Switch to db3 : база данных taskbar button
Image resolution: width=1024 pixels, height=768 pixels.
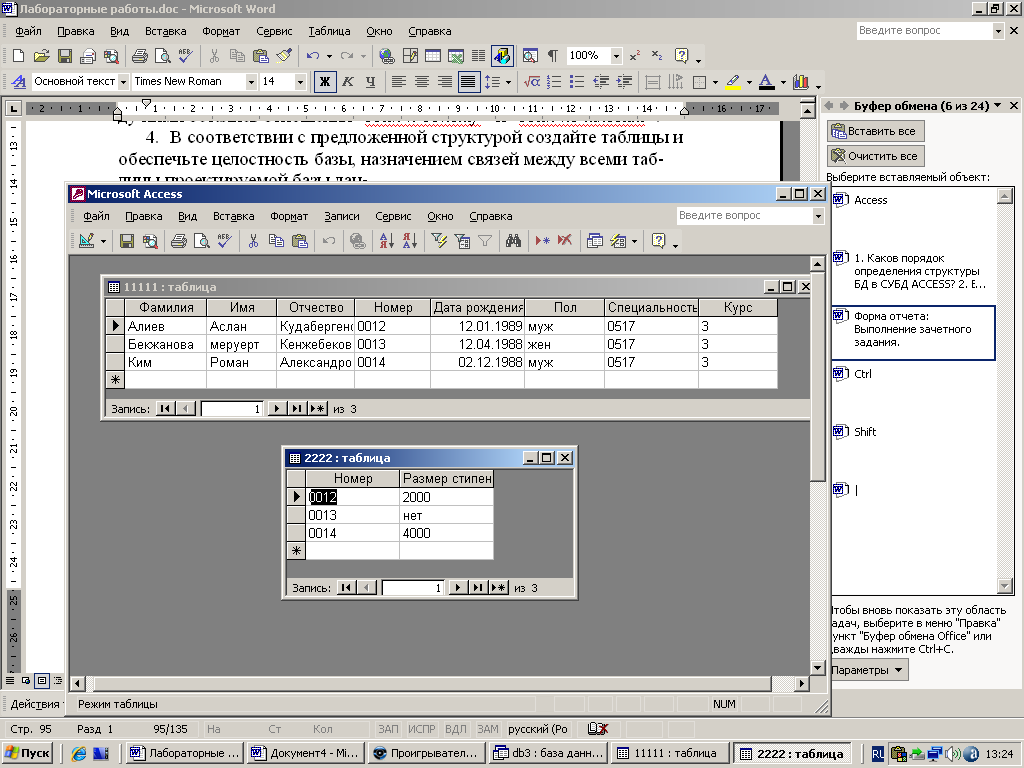click(x=548, y=753)
